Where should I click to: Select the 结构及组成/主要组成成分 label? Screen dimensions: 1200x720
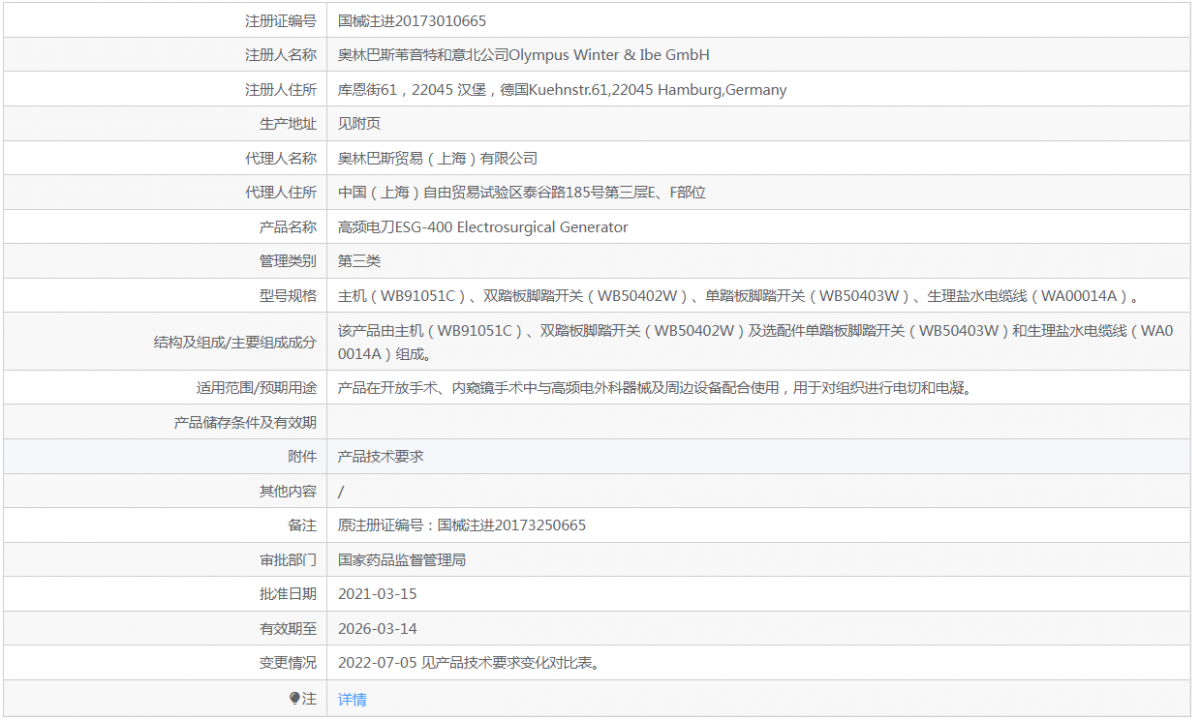(235, 342)
